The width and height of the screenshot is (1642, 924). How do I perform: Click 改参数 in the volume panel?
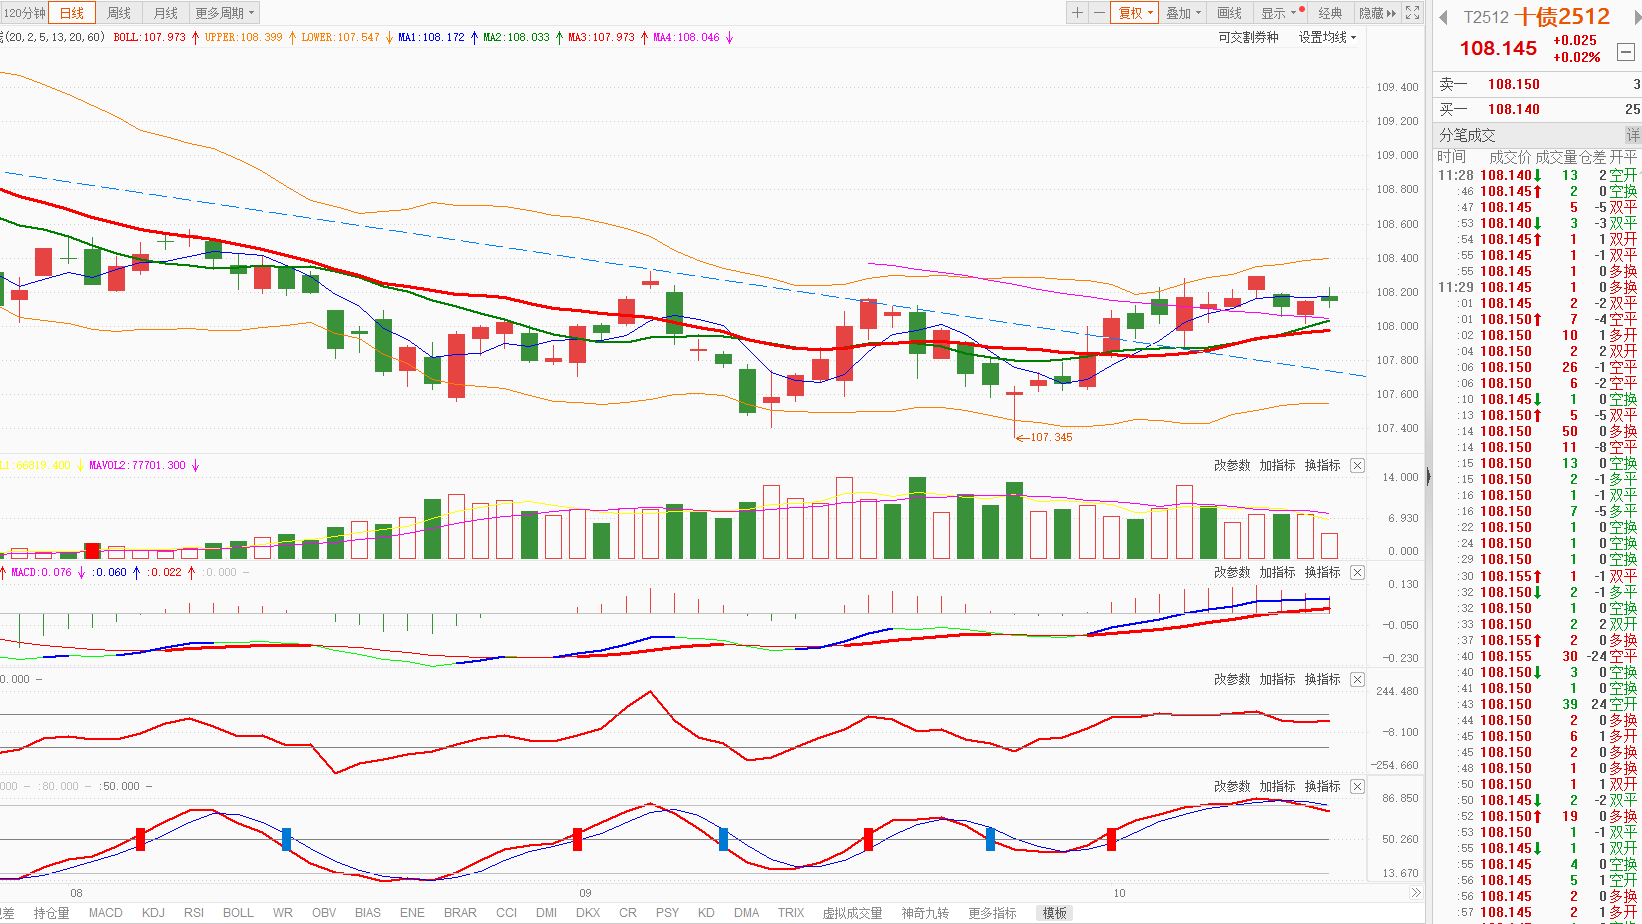1232,466
